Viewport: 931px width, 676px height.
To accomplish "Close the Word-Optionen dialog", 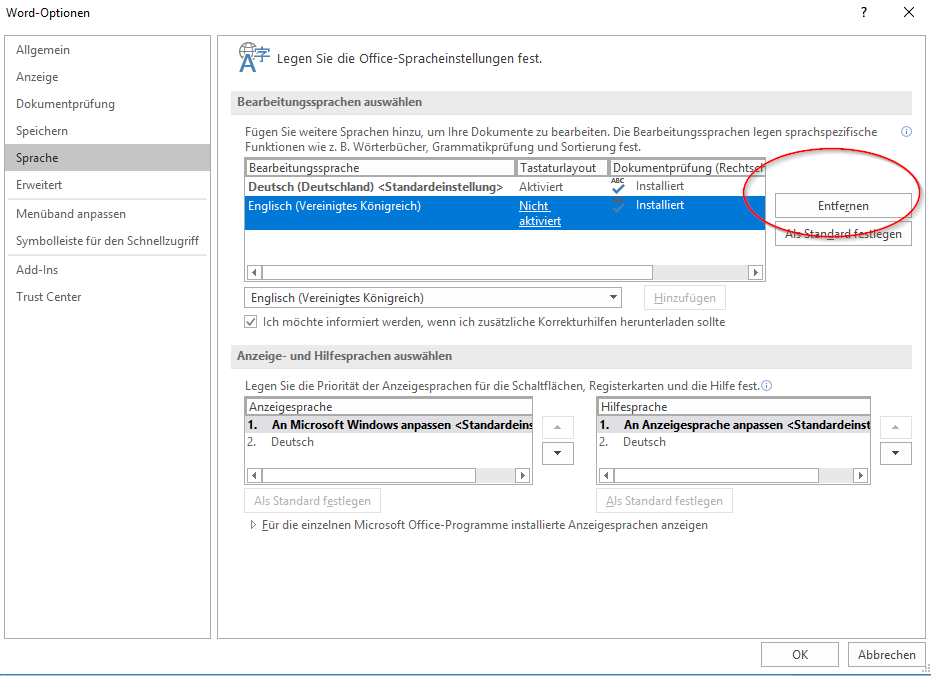I will pos(909,12).
